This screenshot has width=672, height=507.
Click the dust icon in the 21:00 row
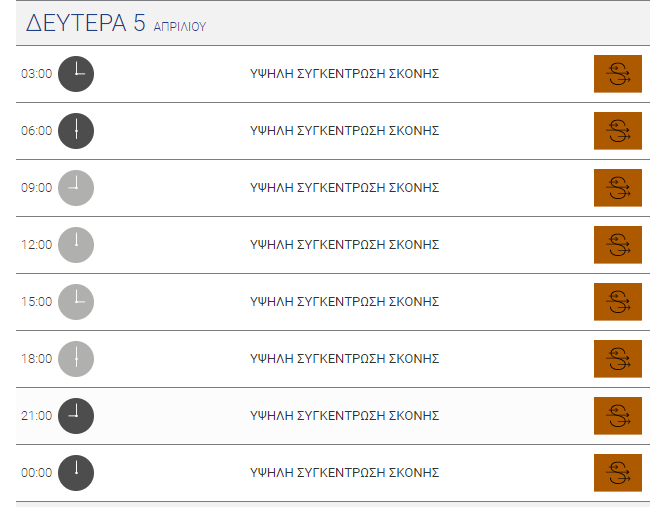[x=618, y=416]
